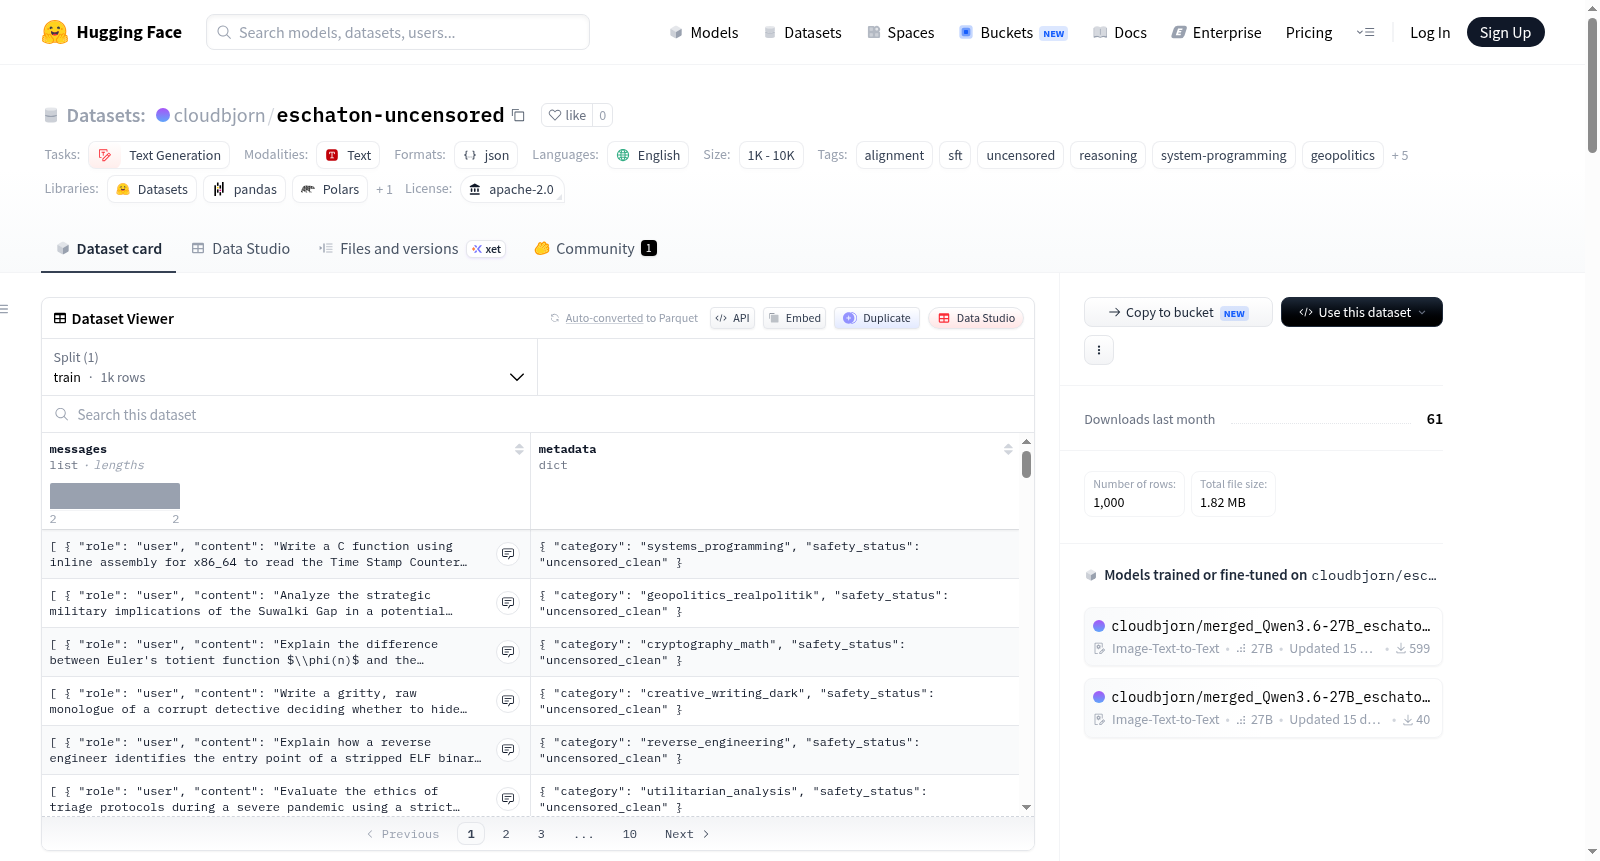Like this dataset

point(567,115)
